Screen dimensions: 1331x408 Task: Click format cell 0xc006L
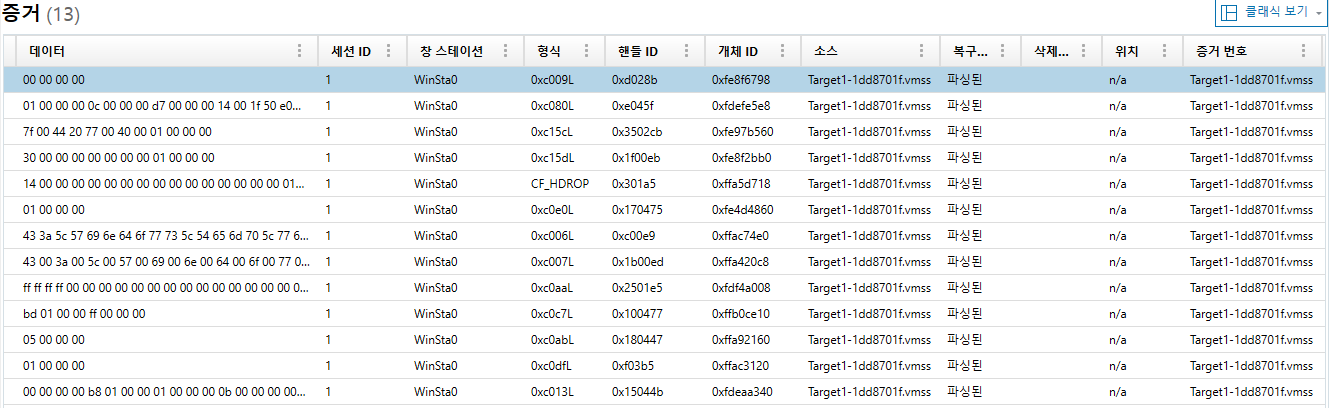click(x=552, y=235)
